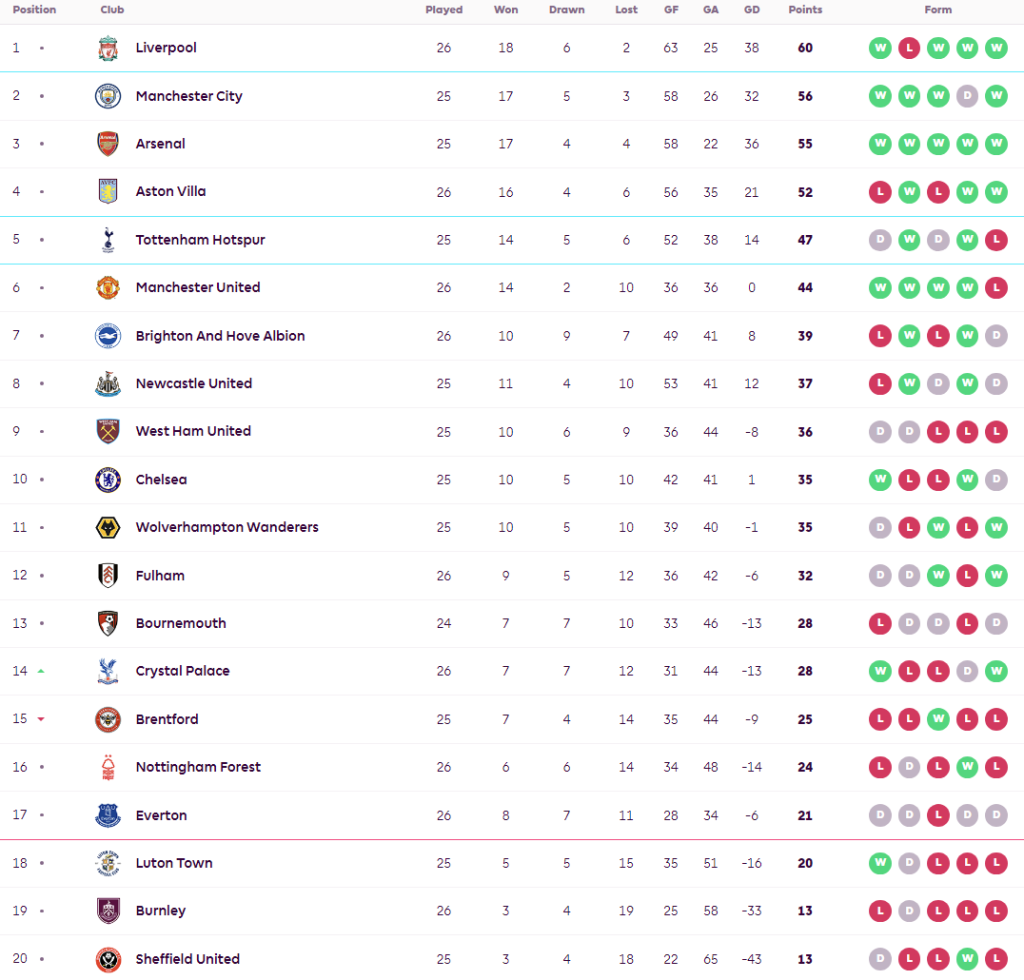Click the Manchester City club badge
This screenshot has height=980, width=1024.
[x=108, y=96]
